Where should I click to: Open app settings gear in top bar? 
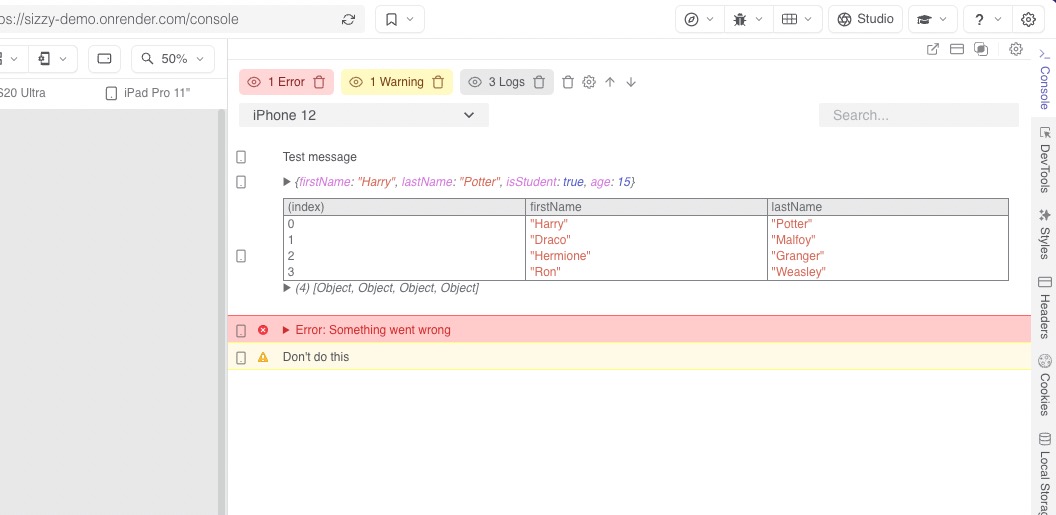(1028, 19)
